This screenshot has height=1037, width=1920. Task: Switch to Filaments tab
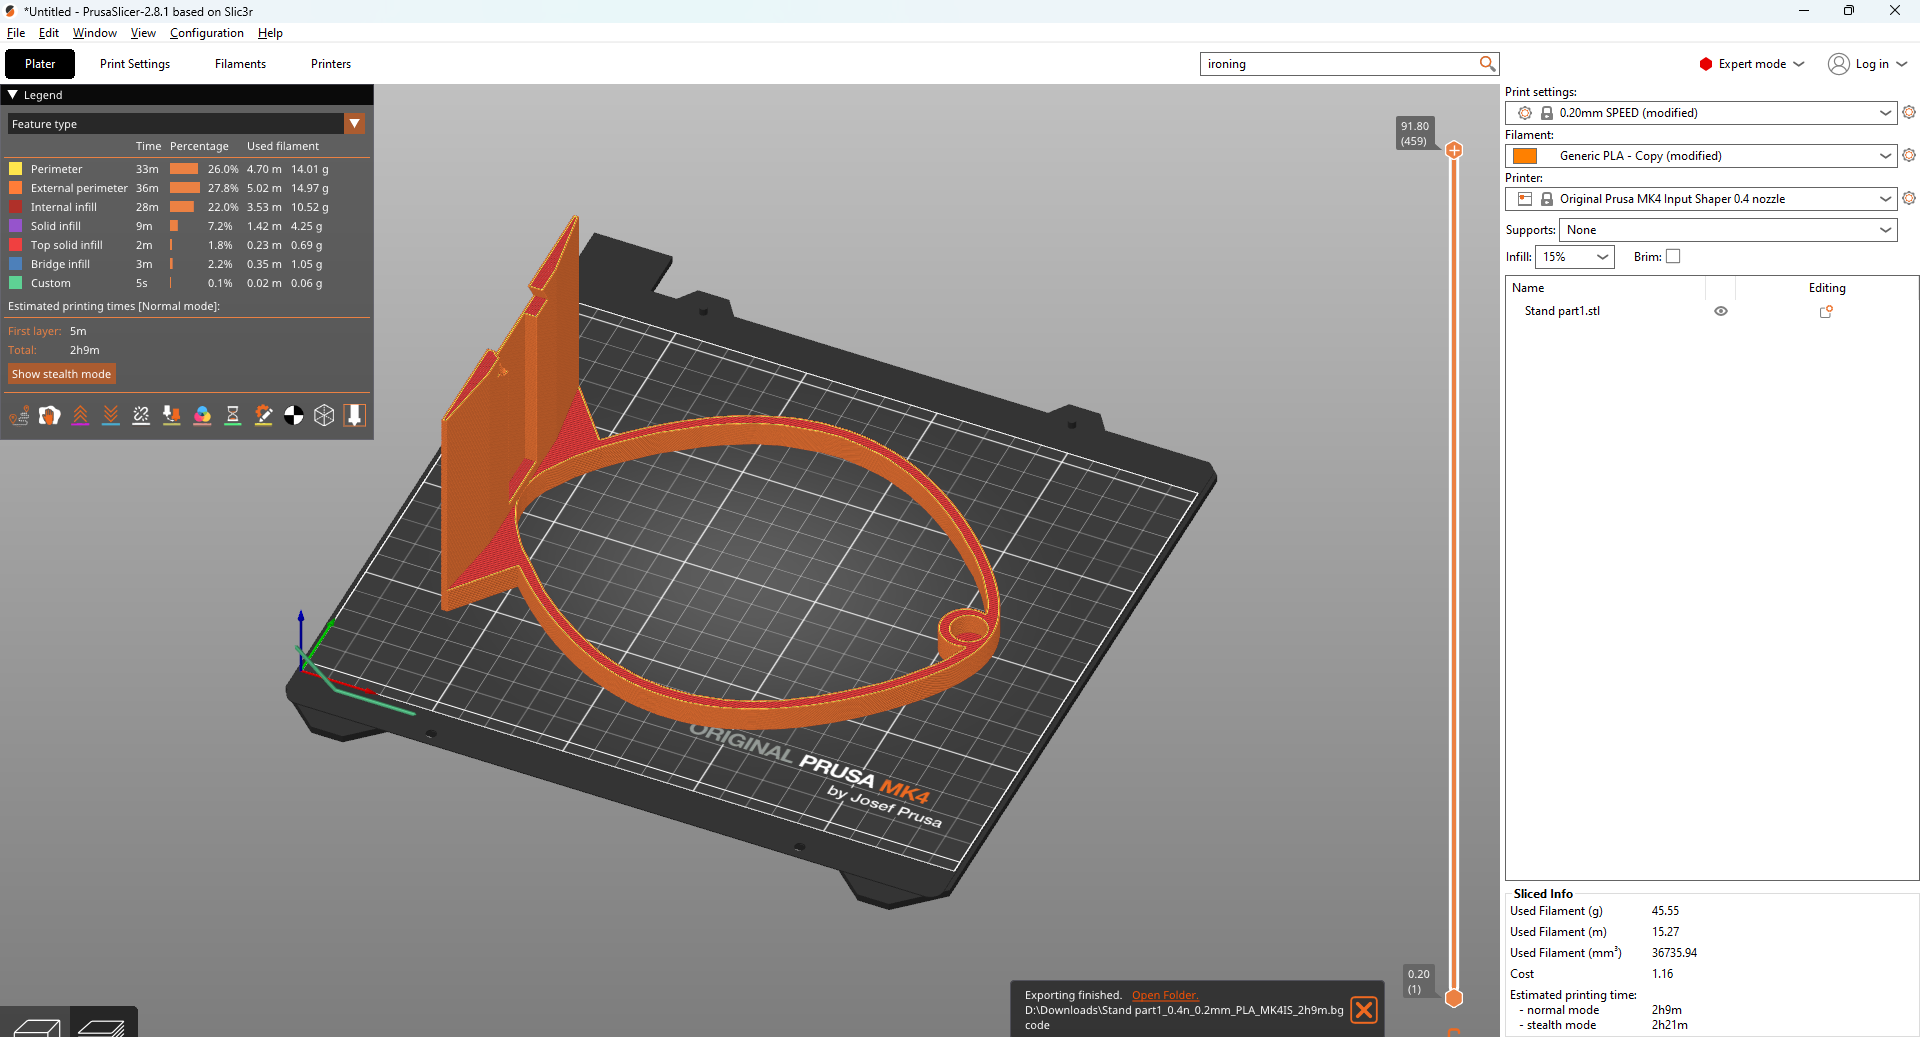(240, 64)
